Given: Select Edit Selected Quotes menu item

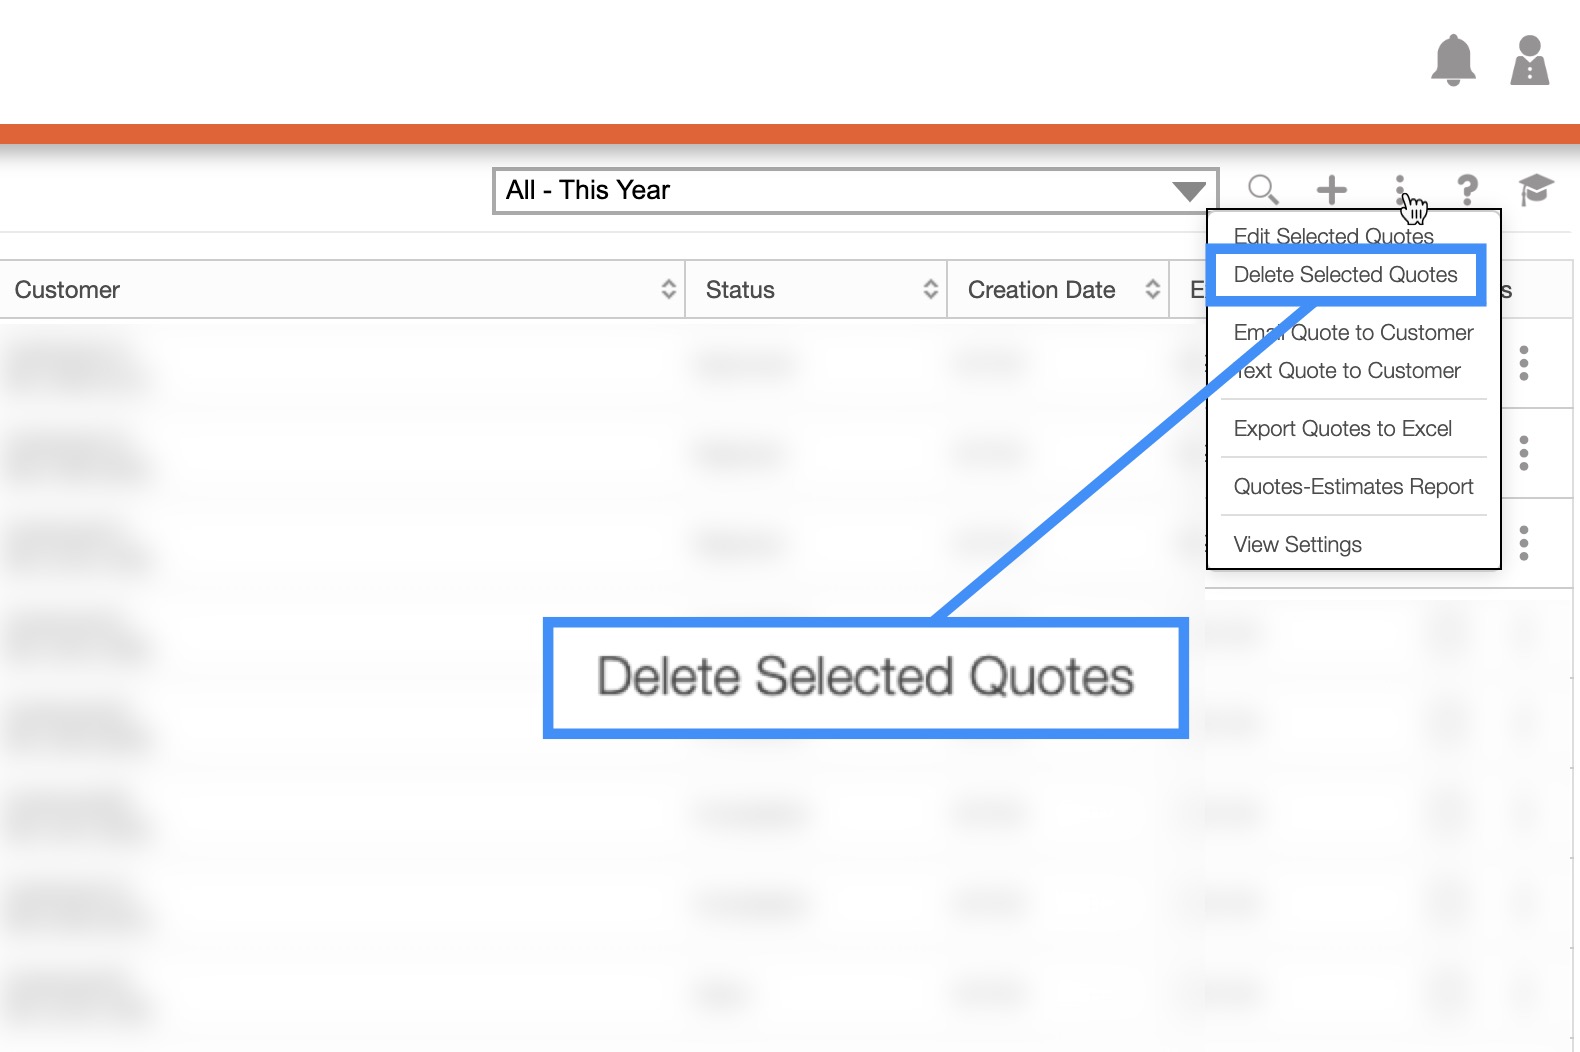Looking at the screenshot, I should pyautogui.click(x=1333, y=236).
